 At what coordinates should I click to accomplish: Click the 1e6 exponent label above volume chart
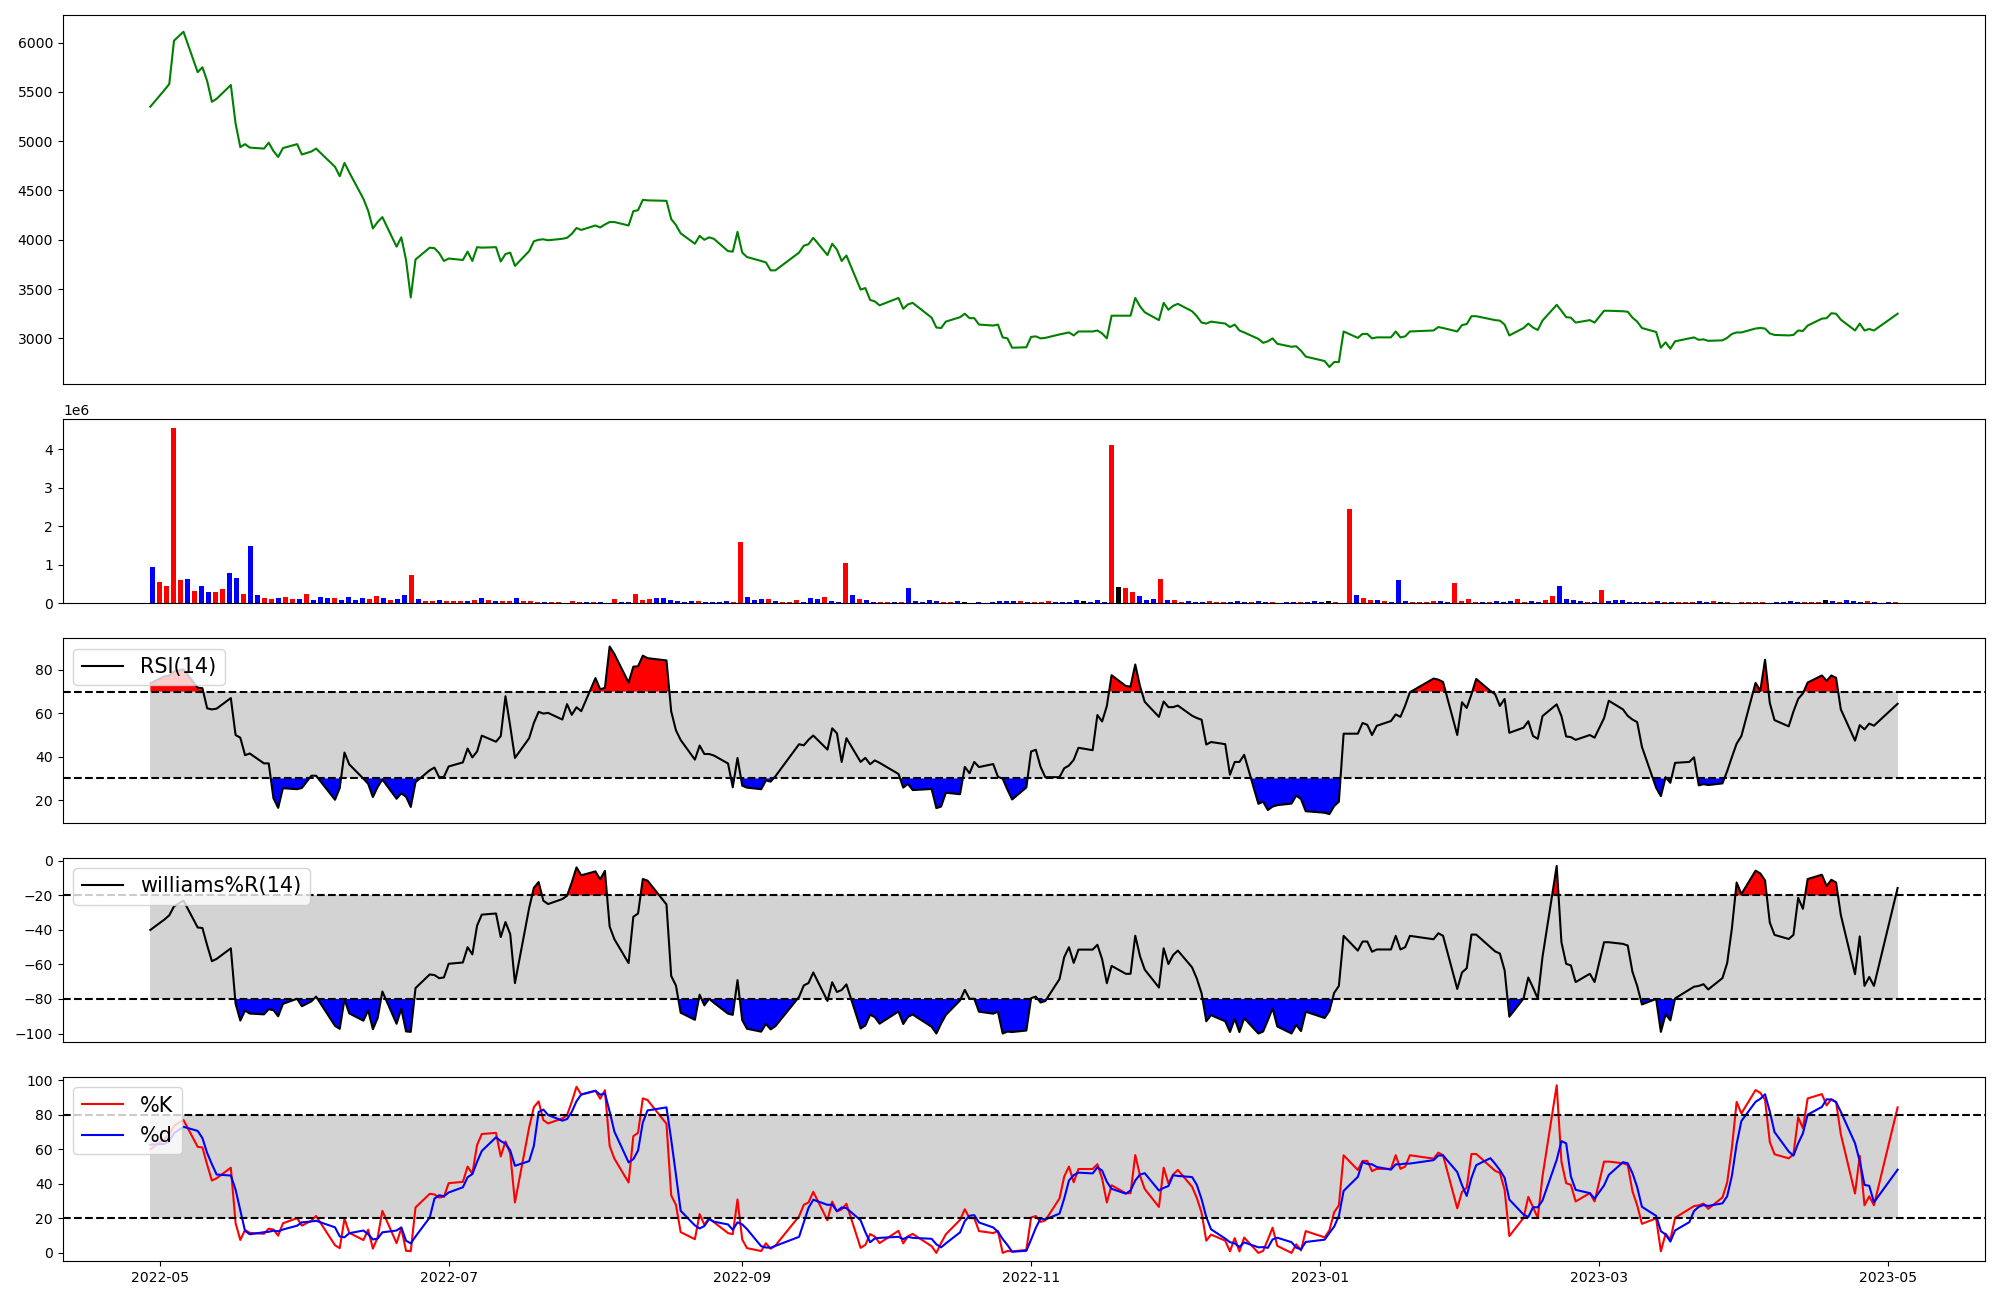click(x=76, y=411)
